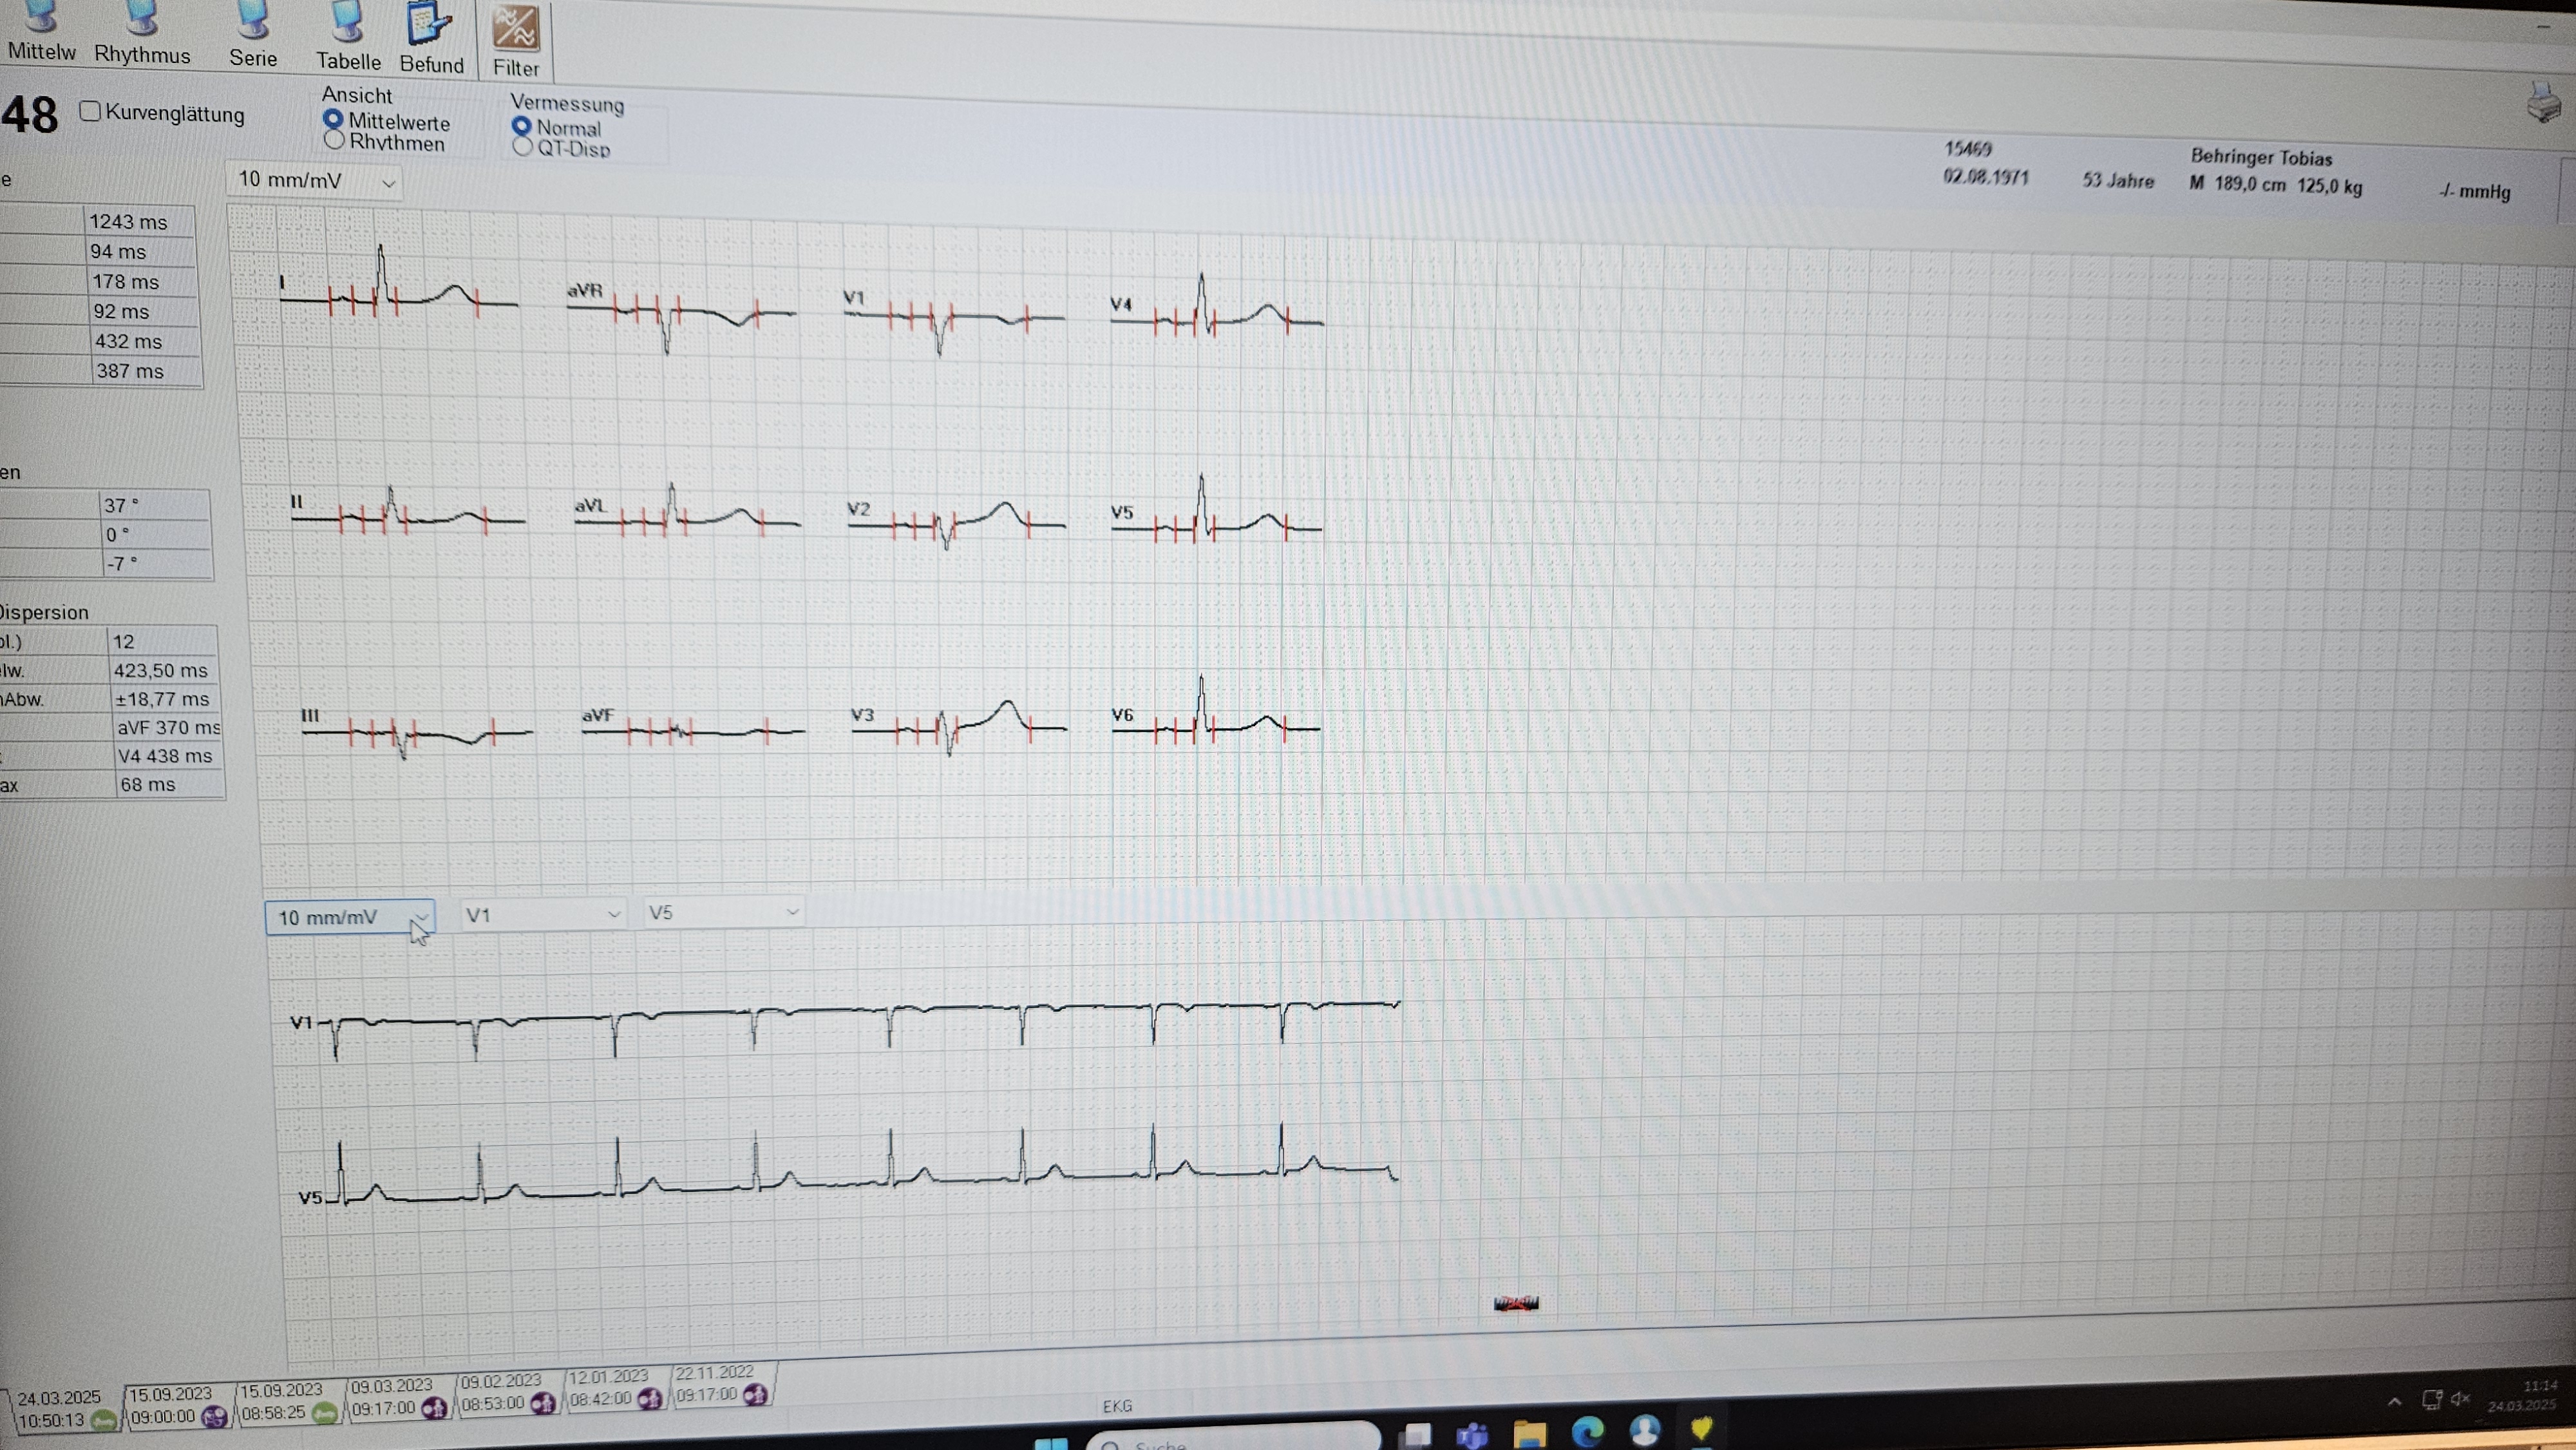
Task: Select the QT-Disp measurement radio button
Action: click(x=522, y=147)
